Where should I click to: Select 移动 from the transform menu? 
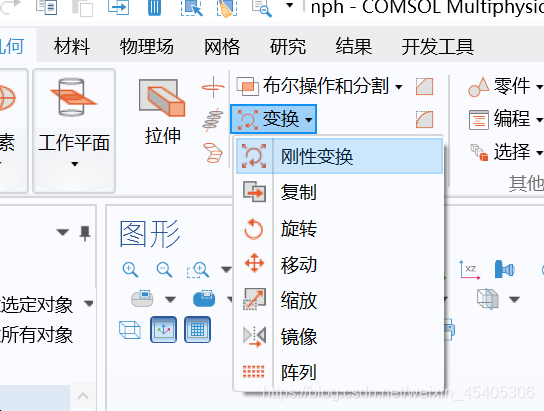pyautogui.click(x=339, y=264)
